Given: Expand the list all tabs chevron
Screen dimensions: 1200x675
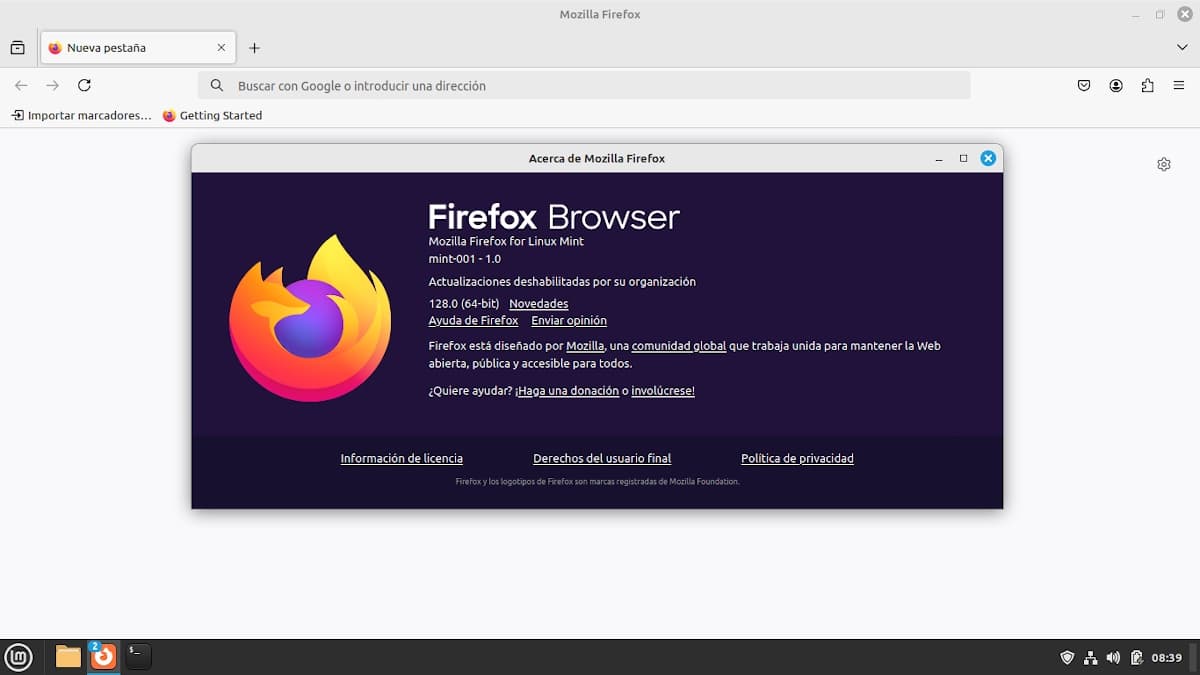Looking at the screenshot, I should tap(1182, 47).
